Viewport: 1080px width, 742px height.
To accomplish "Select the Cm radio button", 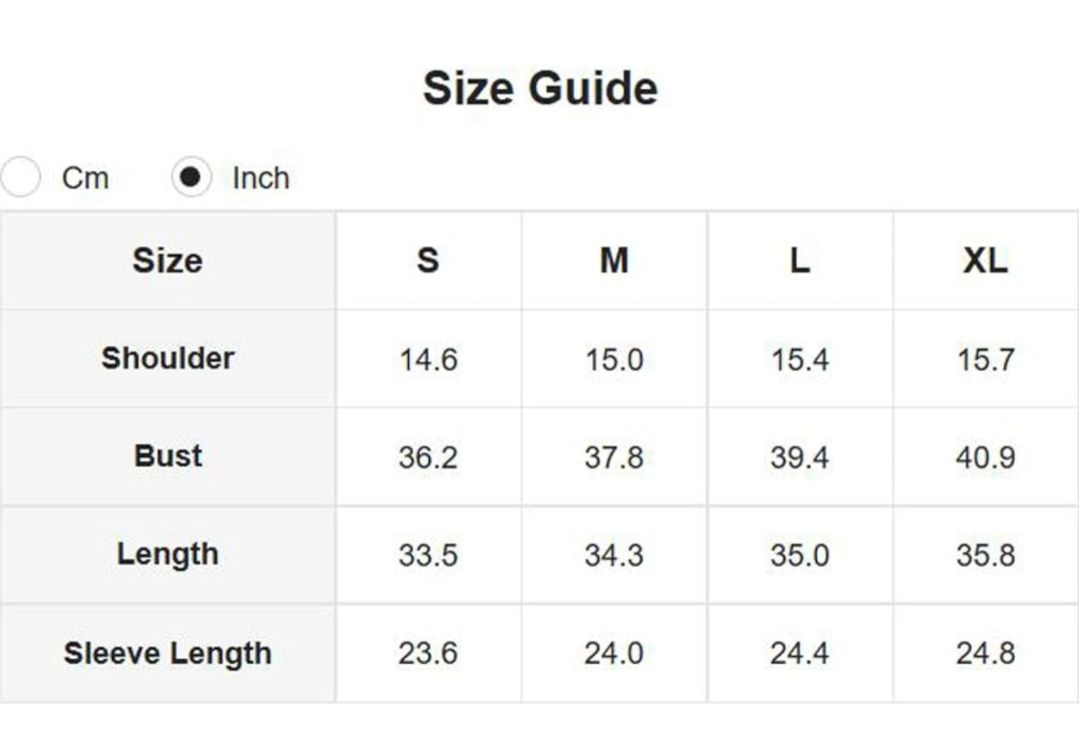I will tap(20, 178).
